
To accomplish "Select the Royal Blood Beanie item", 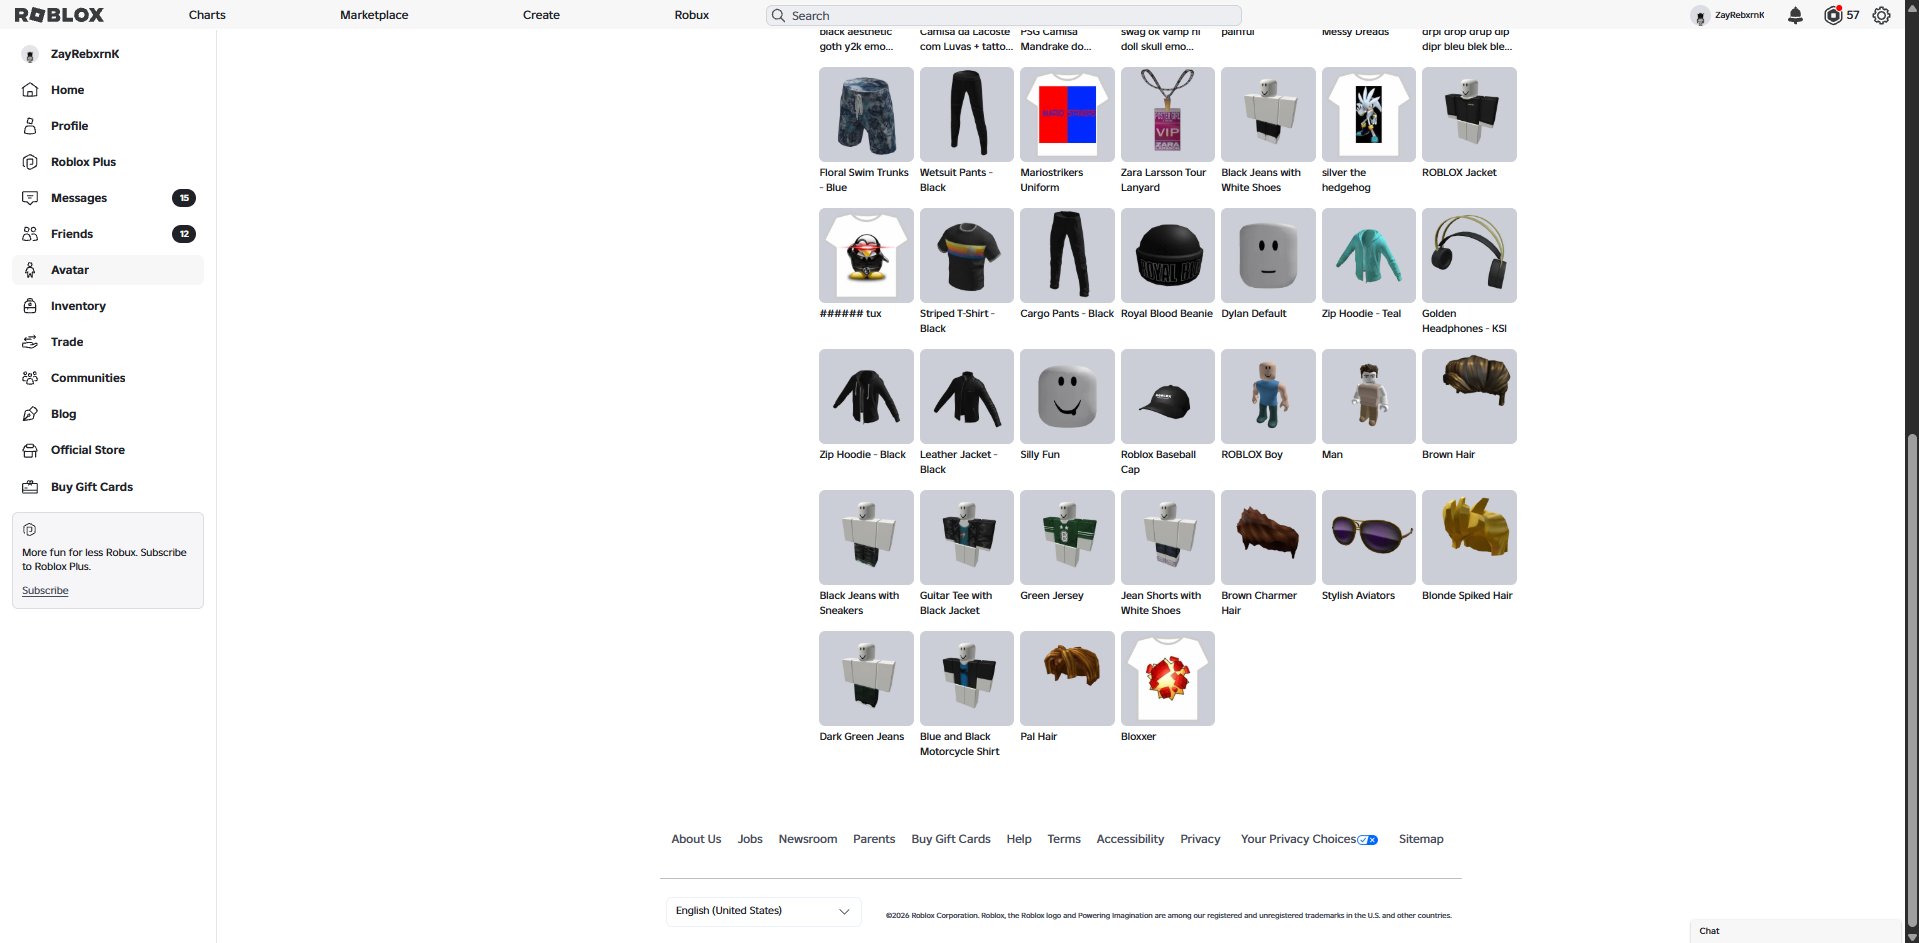I will click(x=1168, y=255).
